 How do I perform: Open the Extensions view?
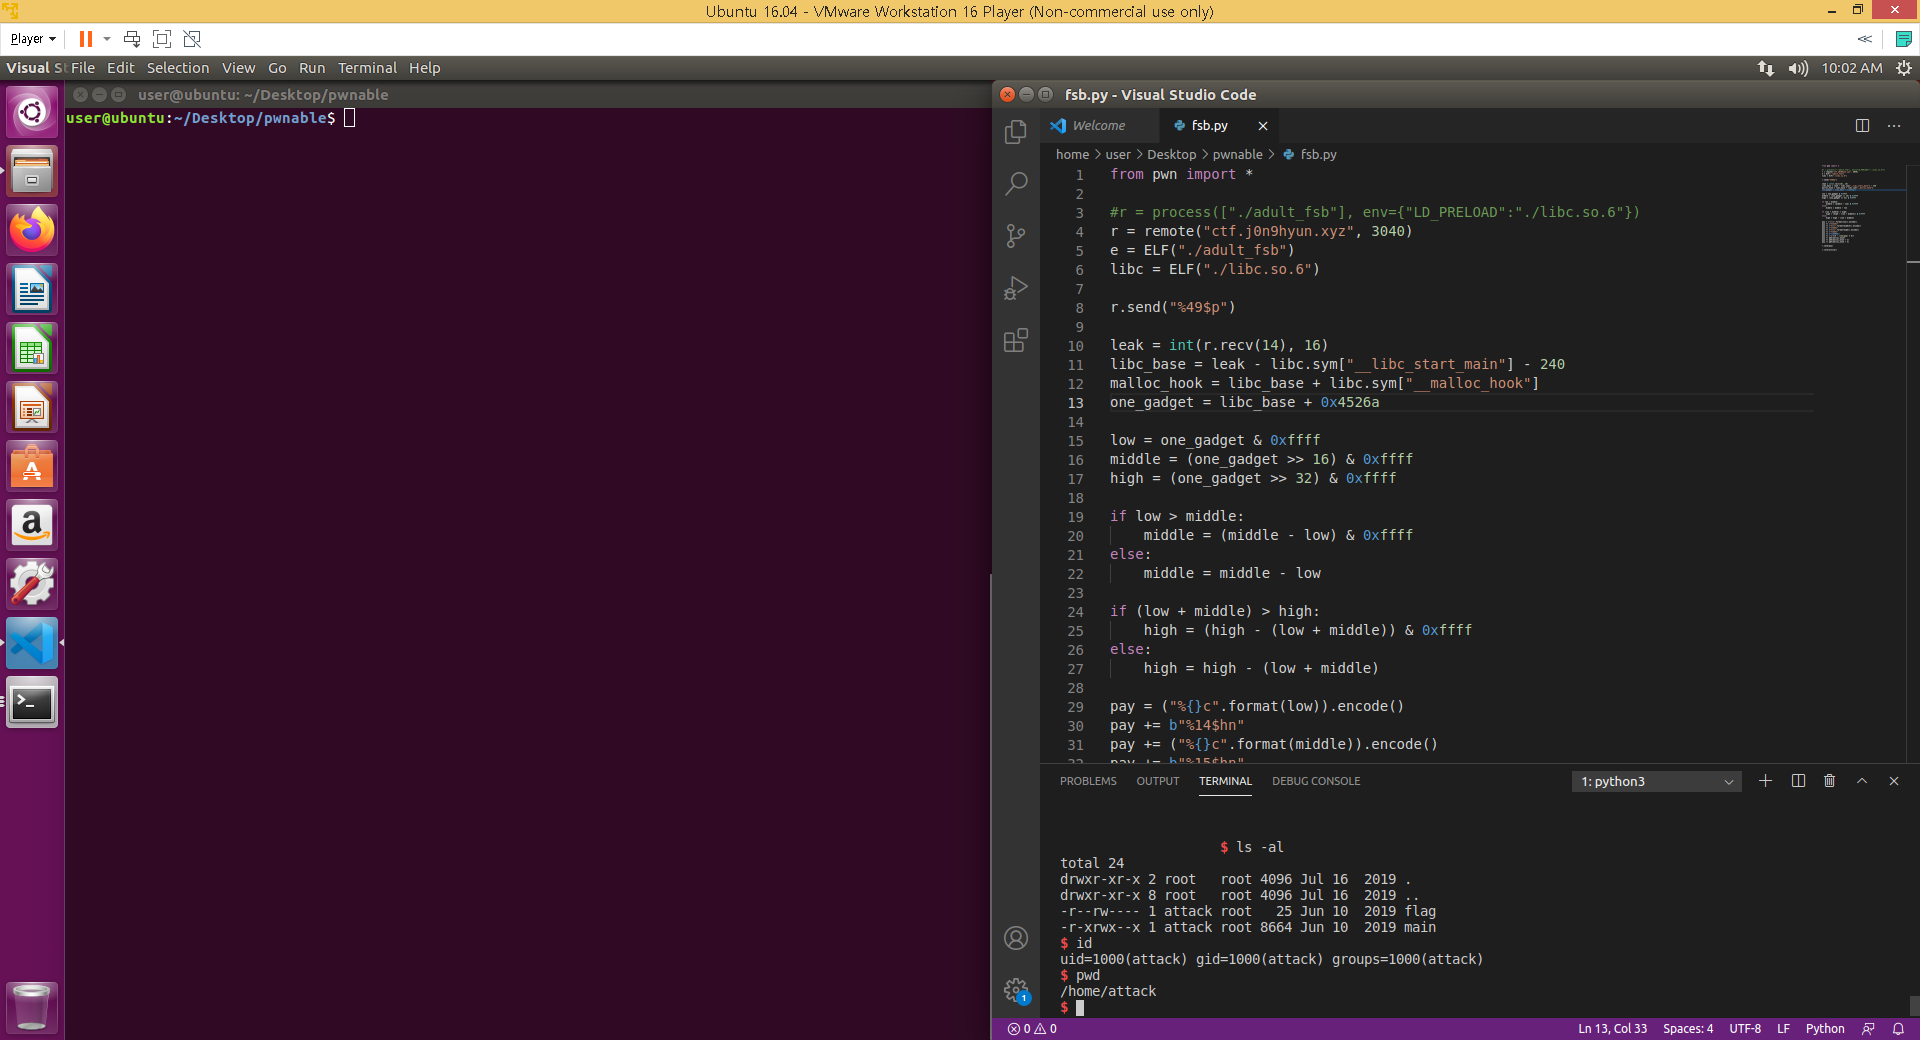(x=1016, y=340)
